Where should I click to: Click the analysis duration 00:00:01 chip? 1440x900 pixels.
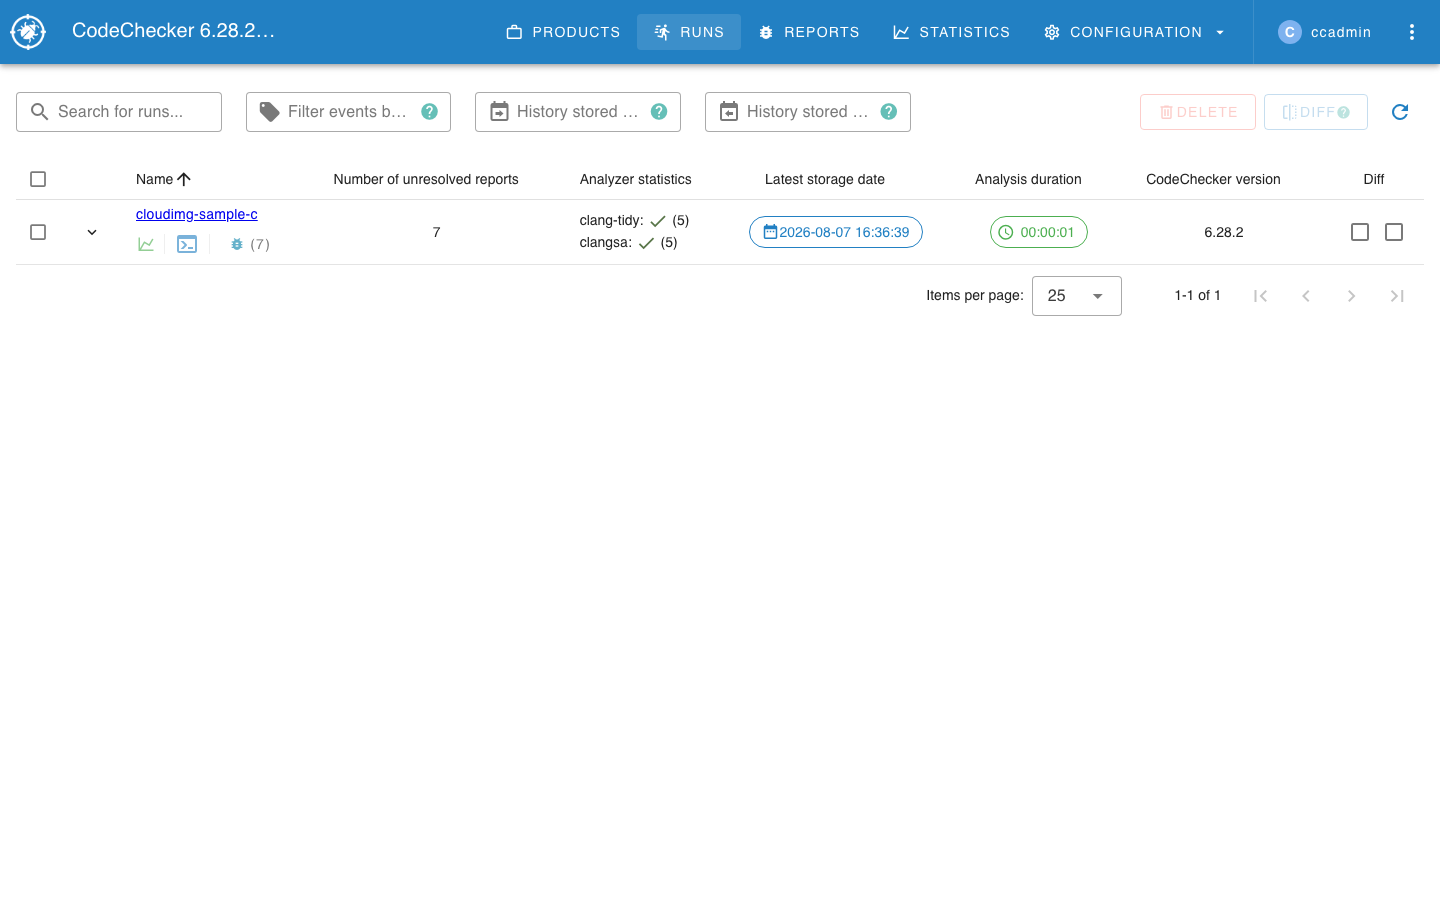coord(1039,232)
